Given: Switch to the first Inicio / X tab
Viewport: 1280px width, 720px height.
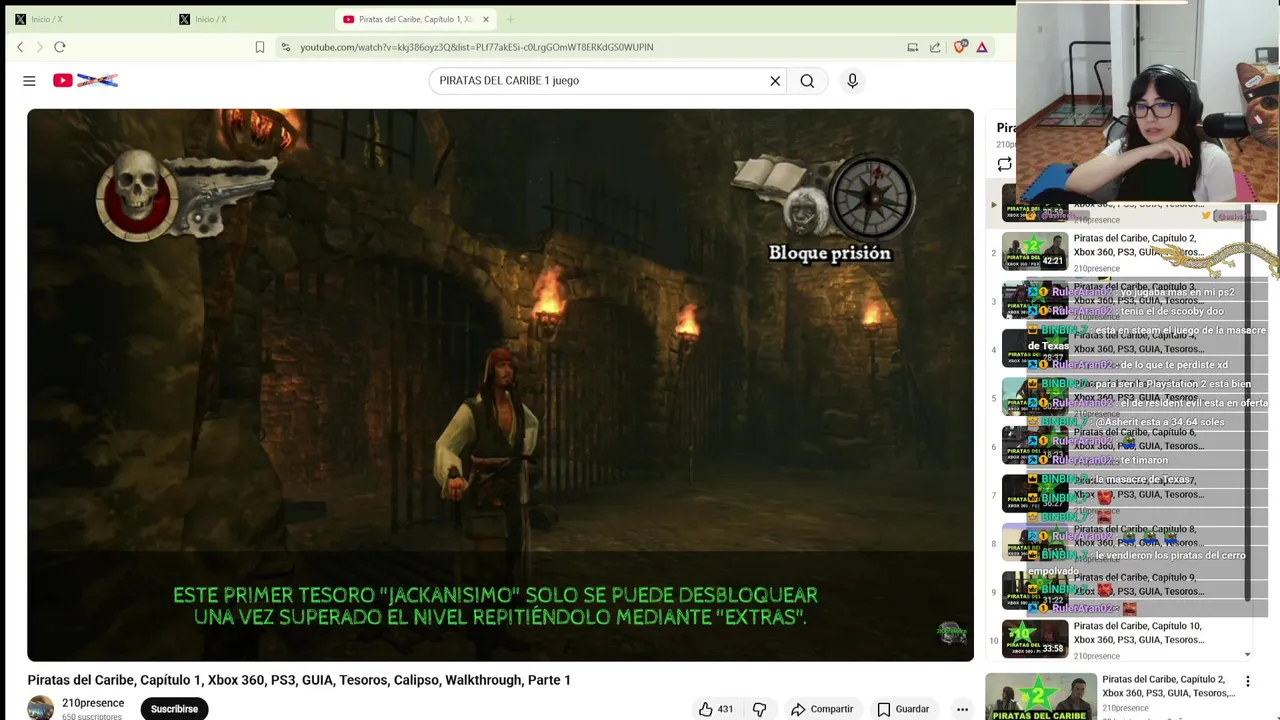Looking at the screenshot, I should pos(85,19).
